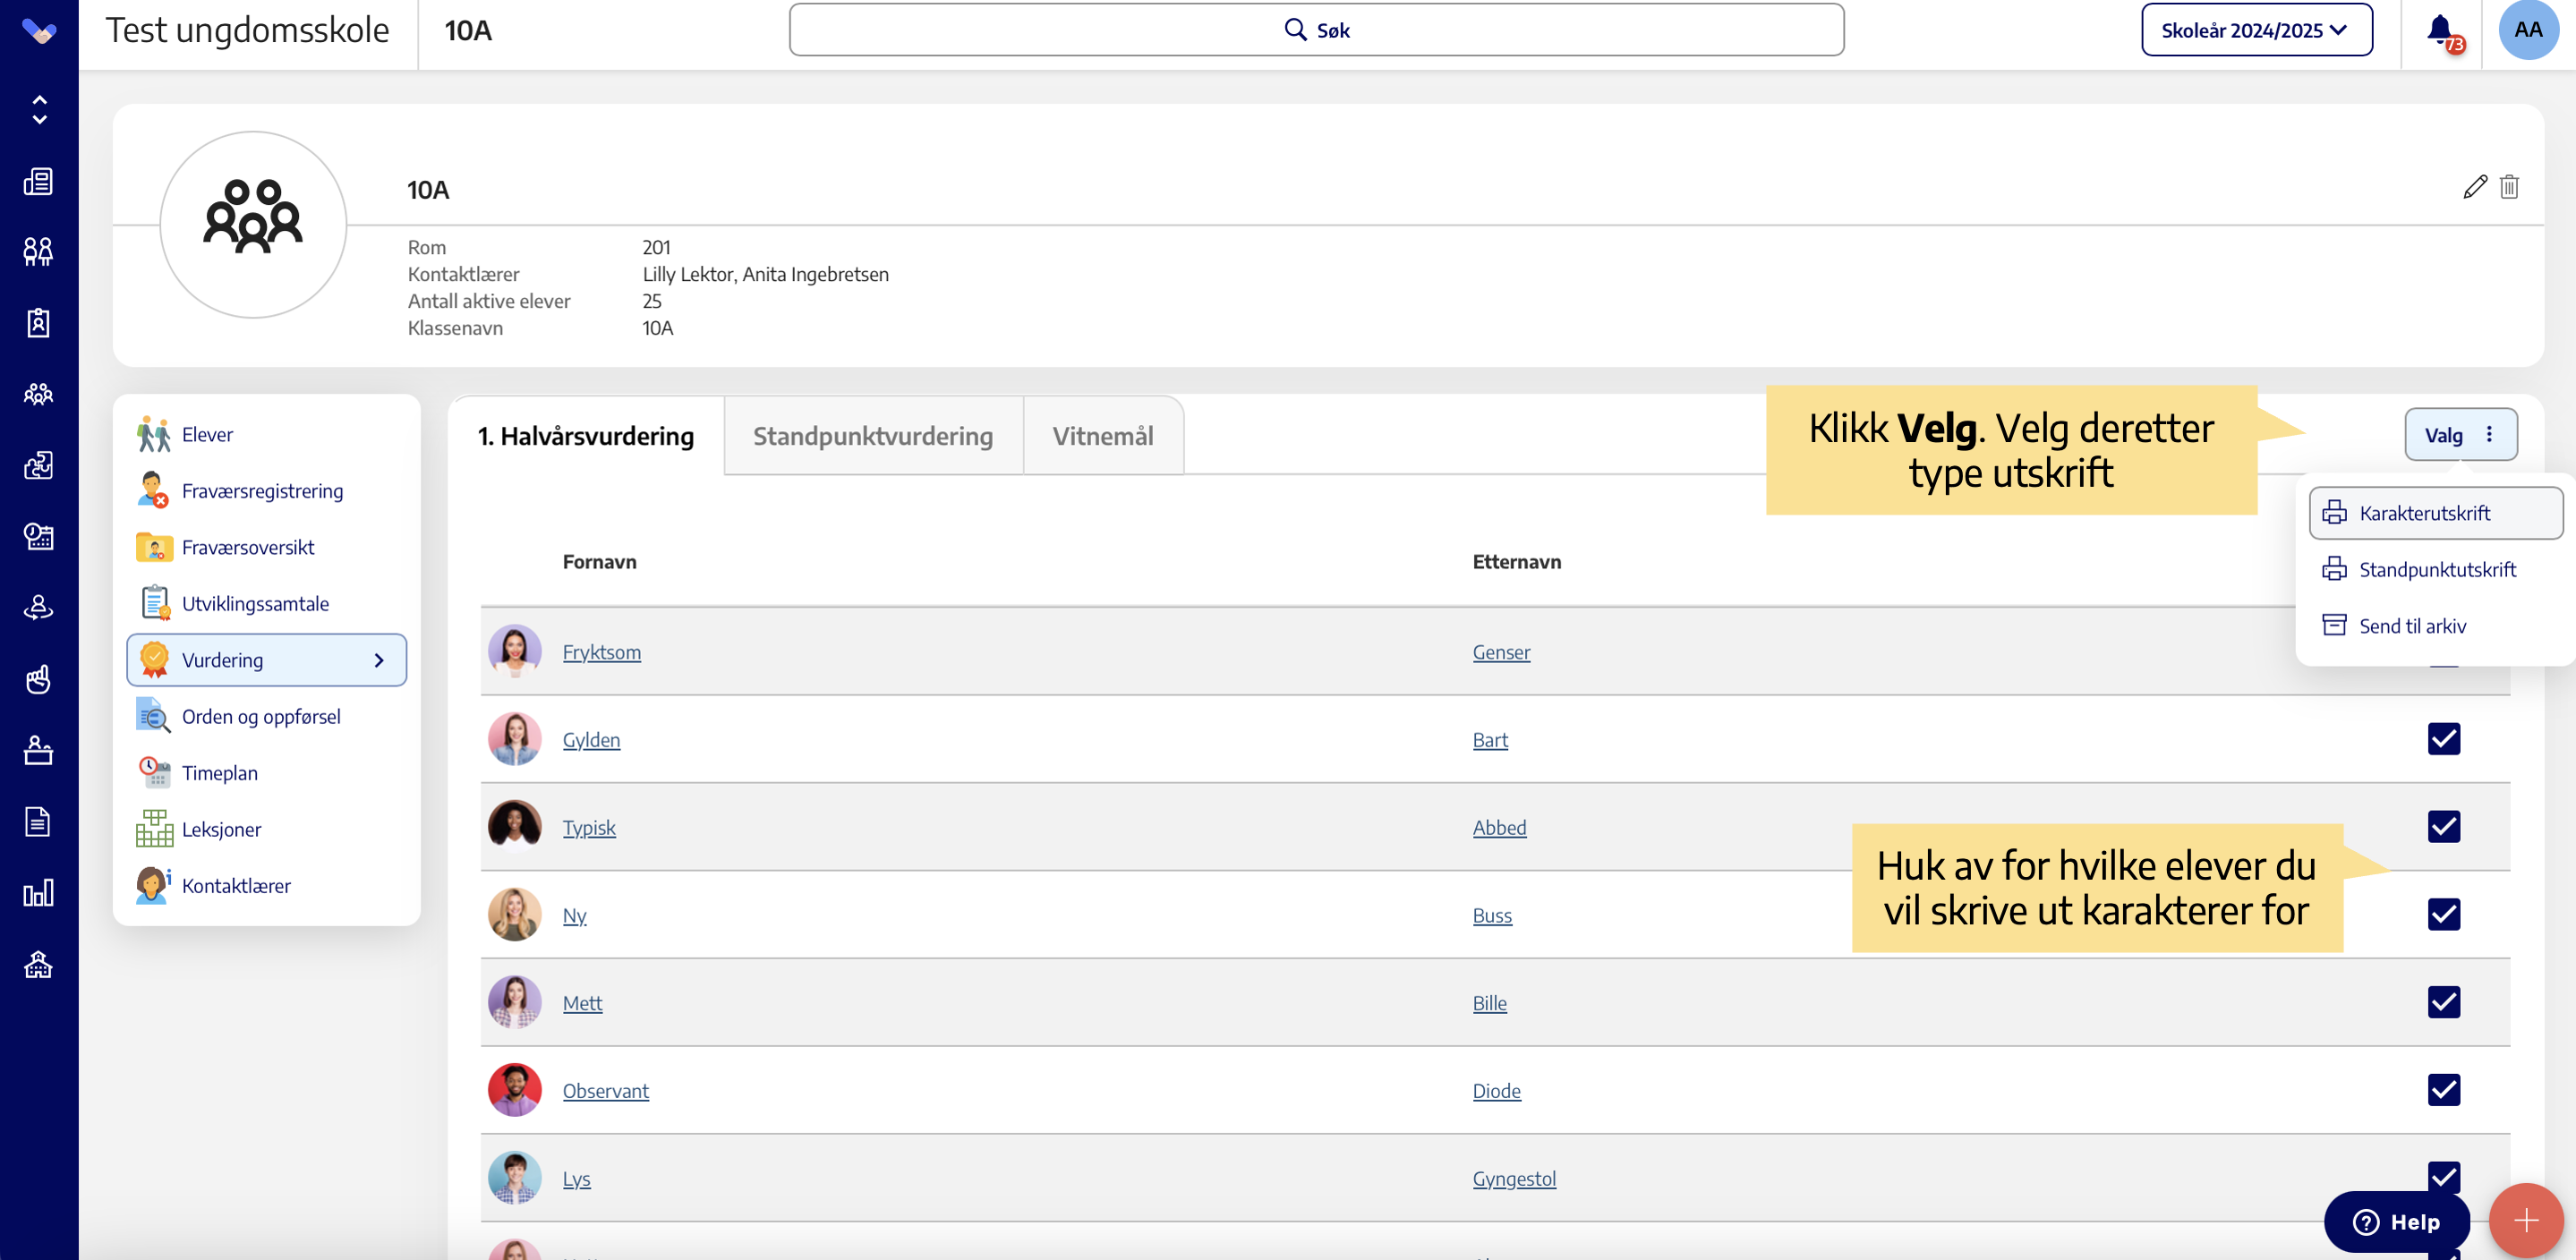Select Standpunktutskrift from the Valg menu
Viewport: 2576px width, 1260px height.
[x=2435, y=569]
